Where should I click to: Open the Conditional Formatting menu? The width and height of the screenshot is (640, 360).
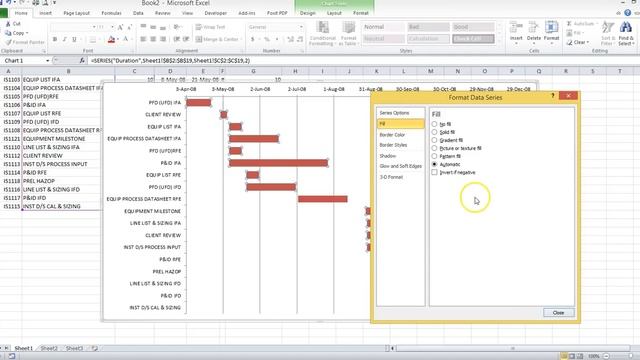322,33
